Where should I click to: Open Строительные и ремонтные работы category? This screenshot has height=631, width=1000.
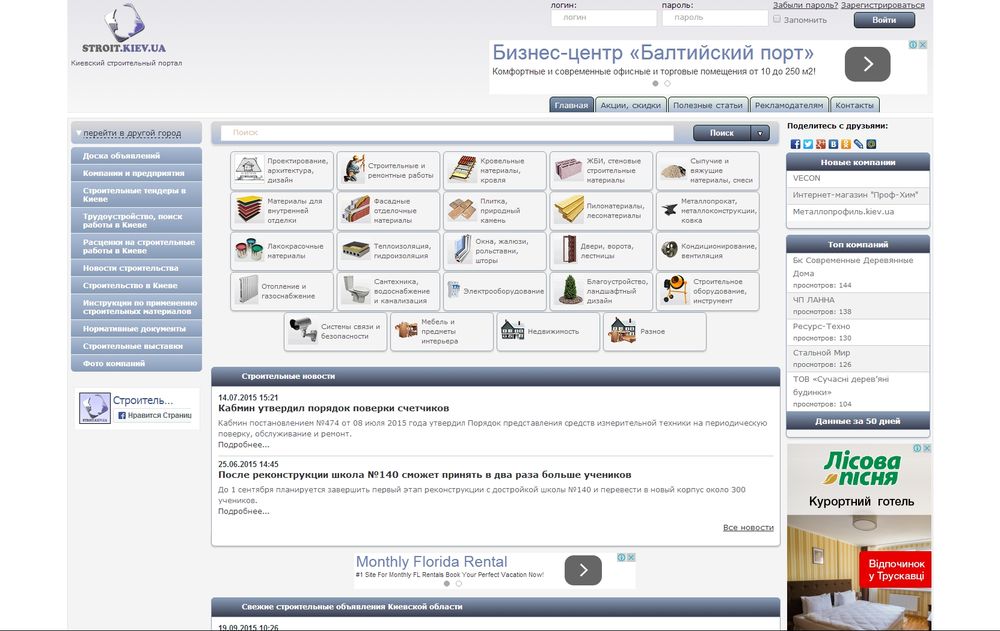click(x=388, y=170)
